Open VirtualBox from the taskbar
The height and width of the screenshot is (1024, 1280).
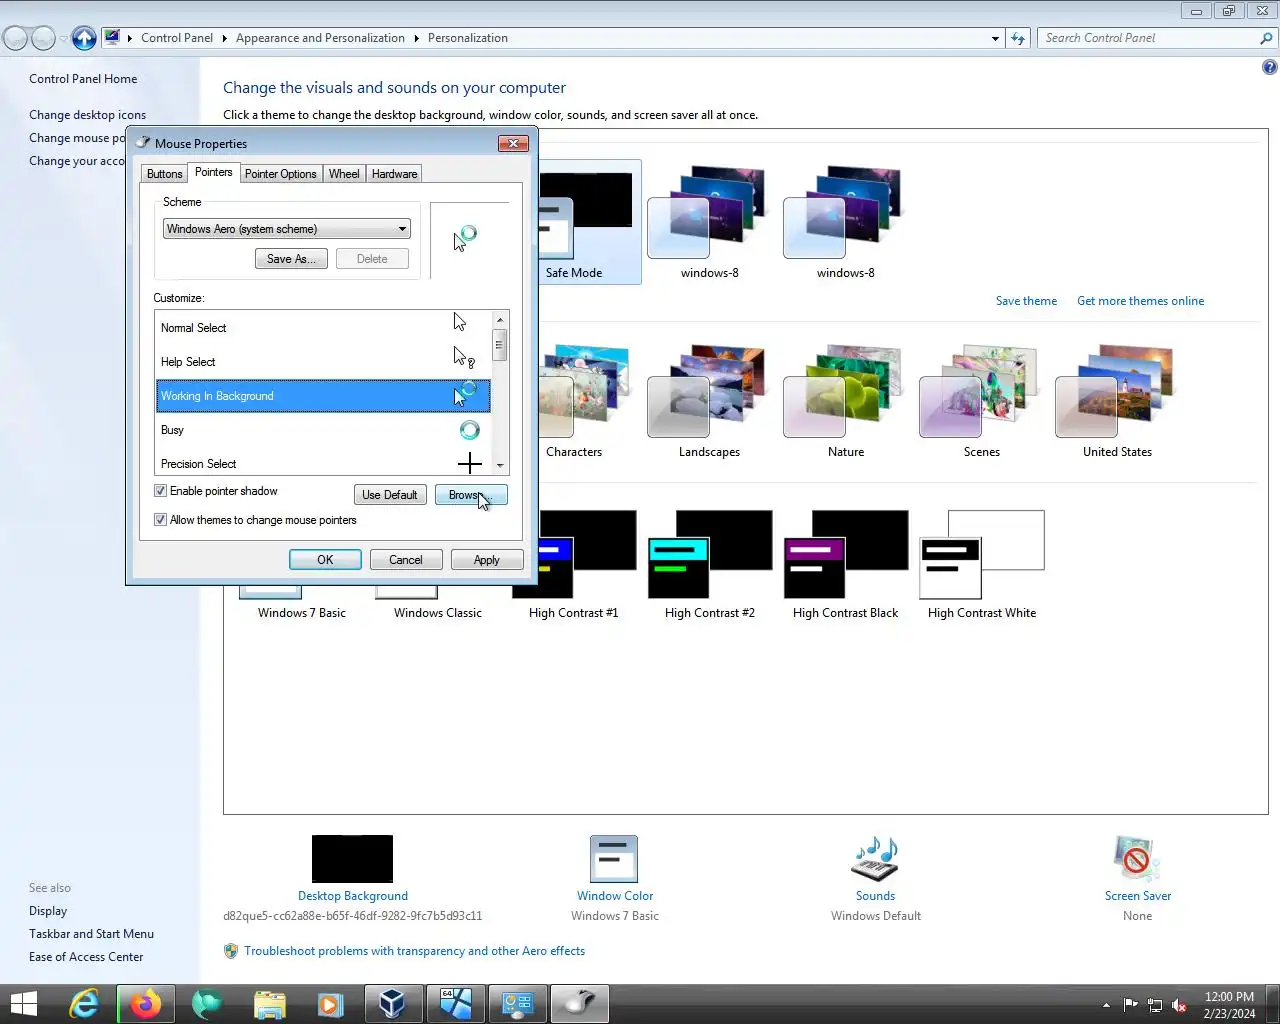pos(392,1004)
